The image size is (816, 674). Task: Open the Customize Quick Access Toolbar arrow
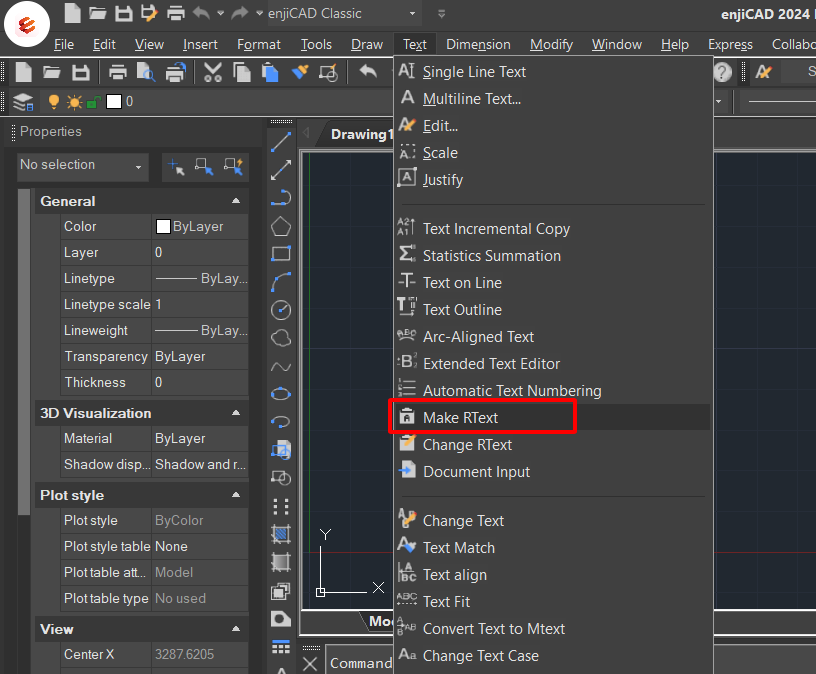point(441,14)
